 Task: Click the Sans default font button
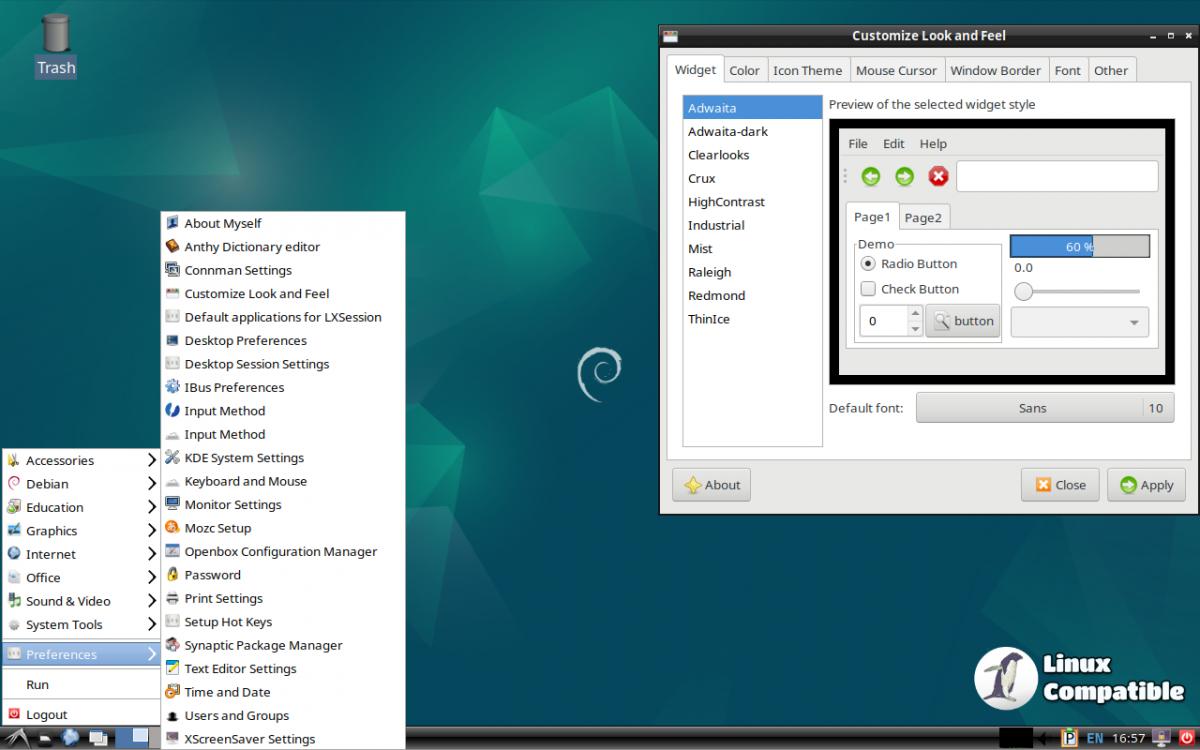[1031, 408]
